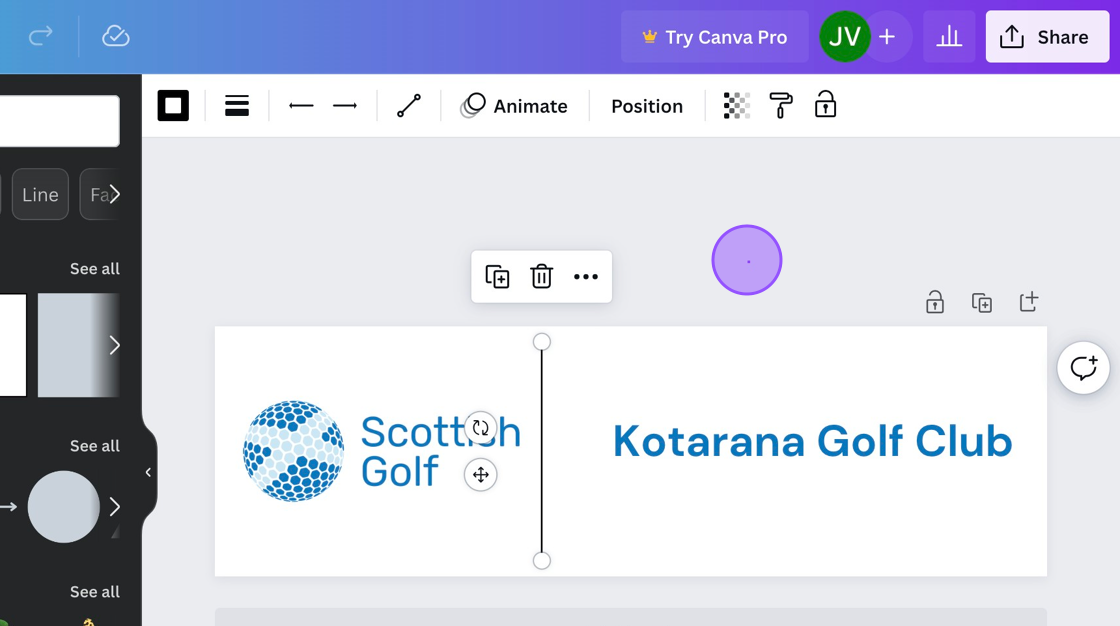
Task: Click the rotate handle icon
Action: (x=481, y=428)
